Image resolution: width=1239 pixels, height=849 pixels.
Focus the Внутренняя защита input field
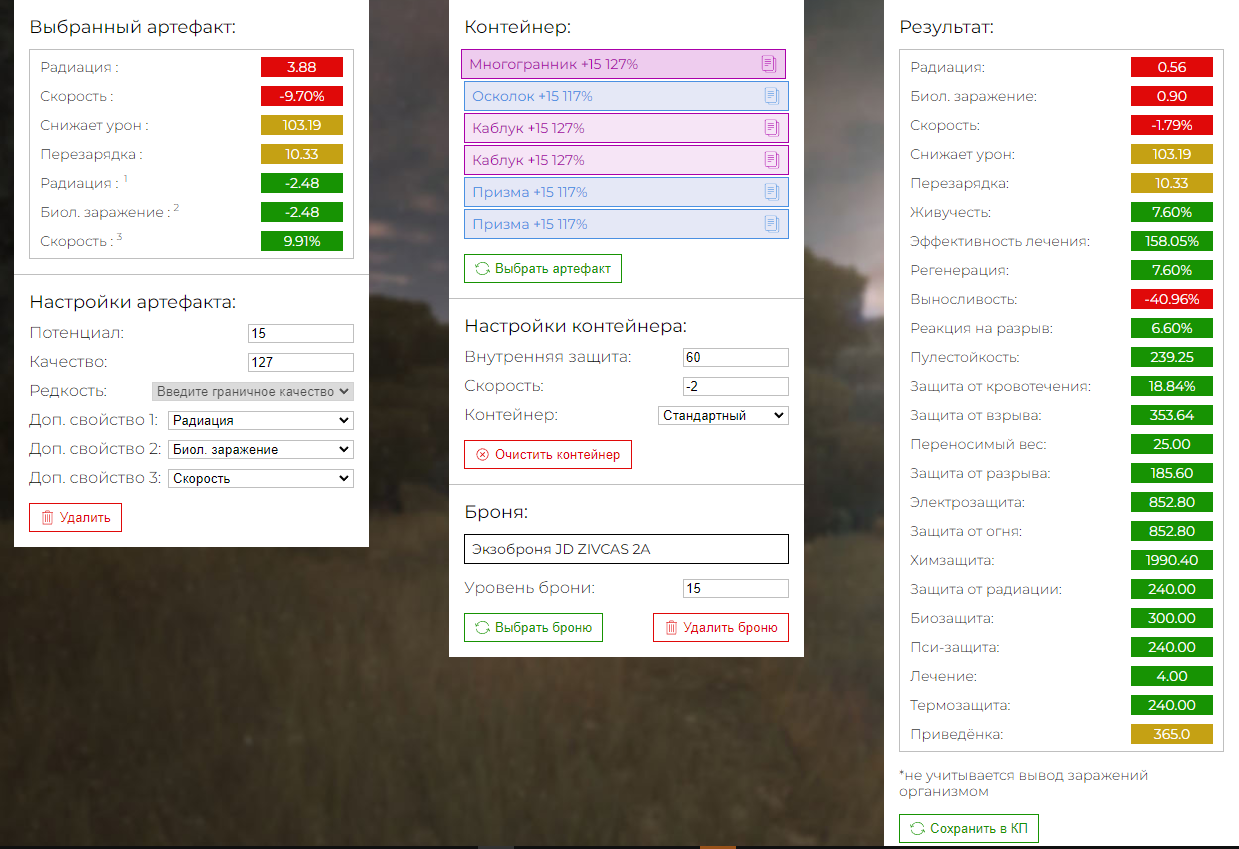pyautogui.click(x=736, y=357)
